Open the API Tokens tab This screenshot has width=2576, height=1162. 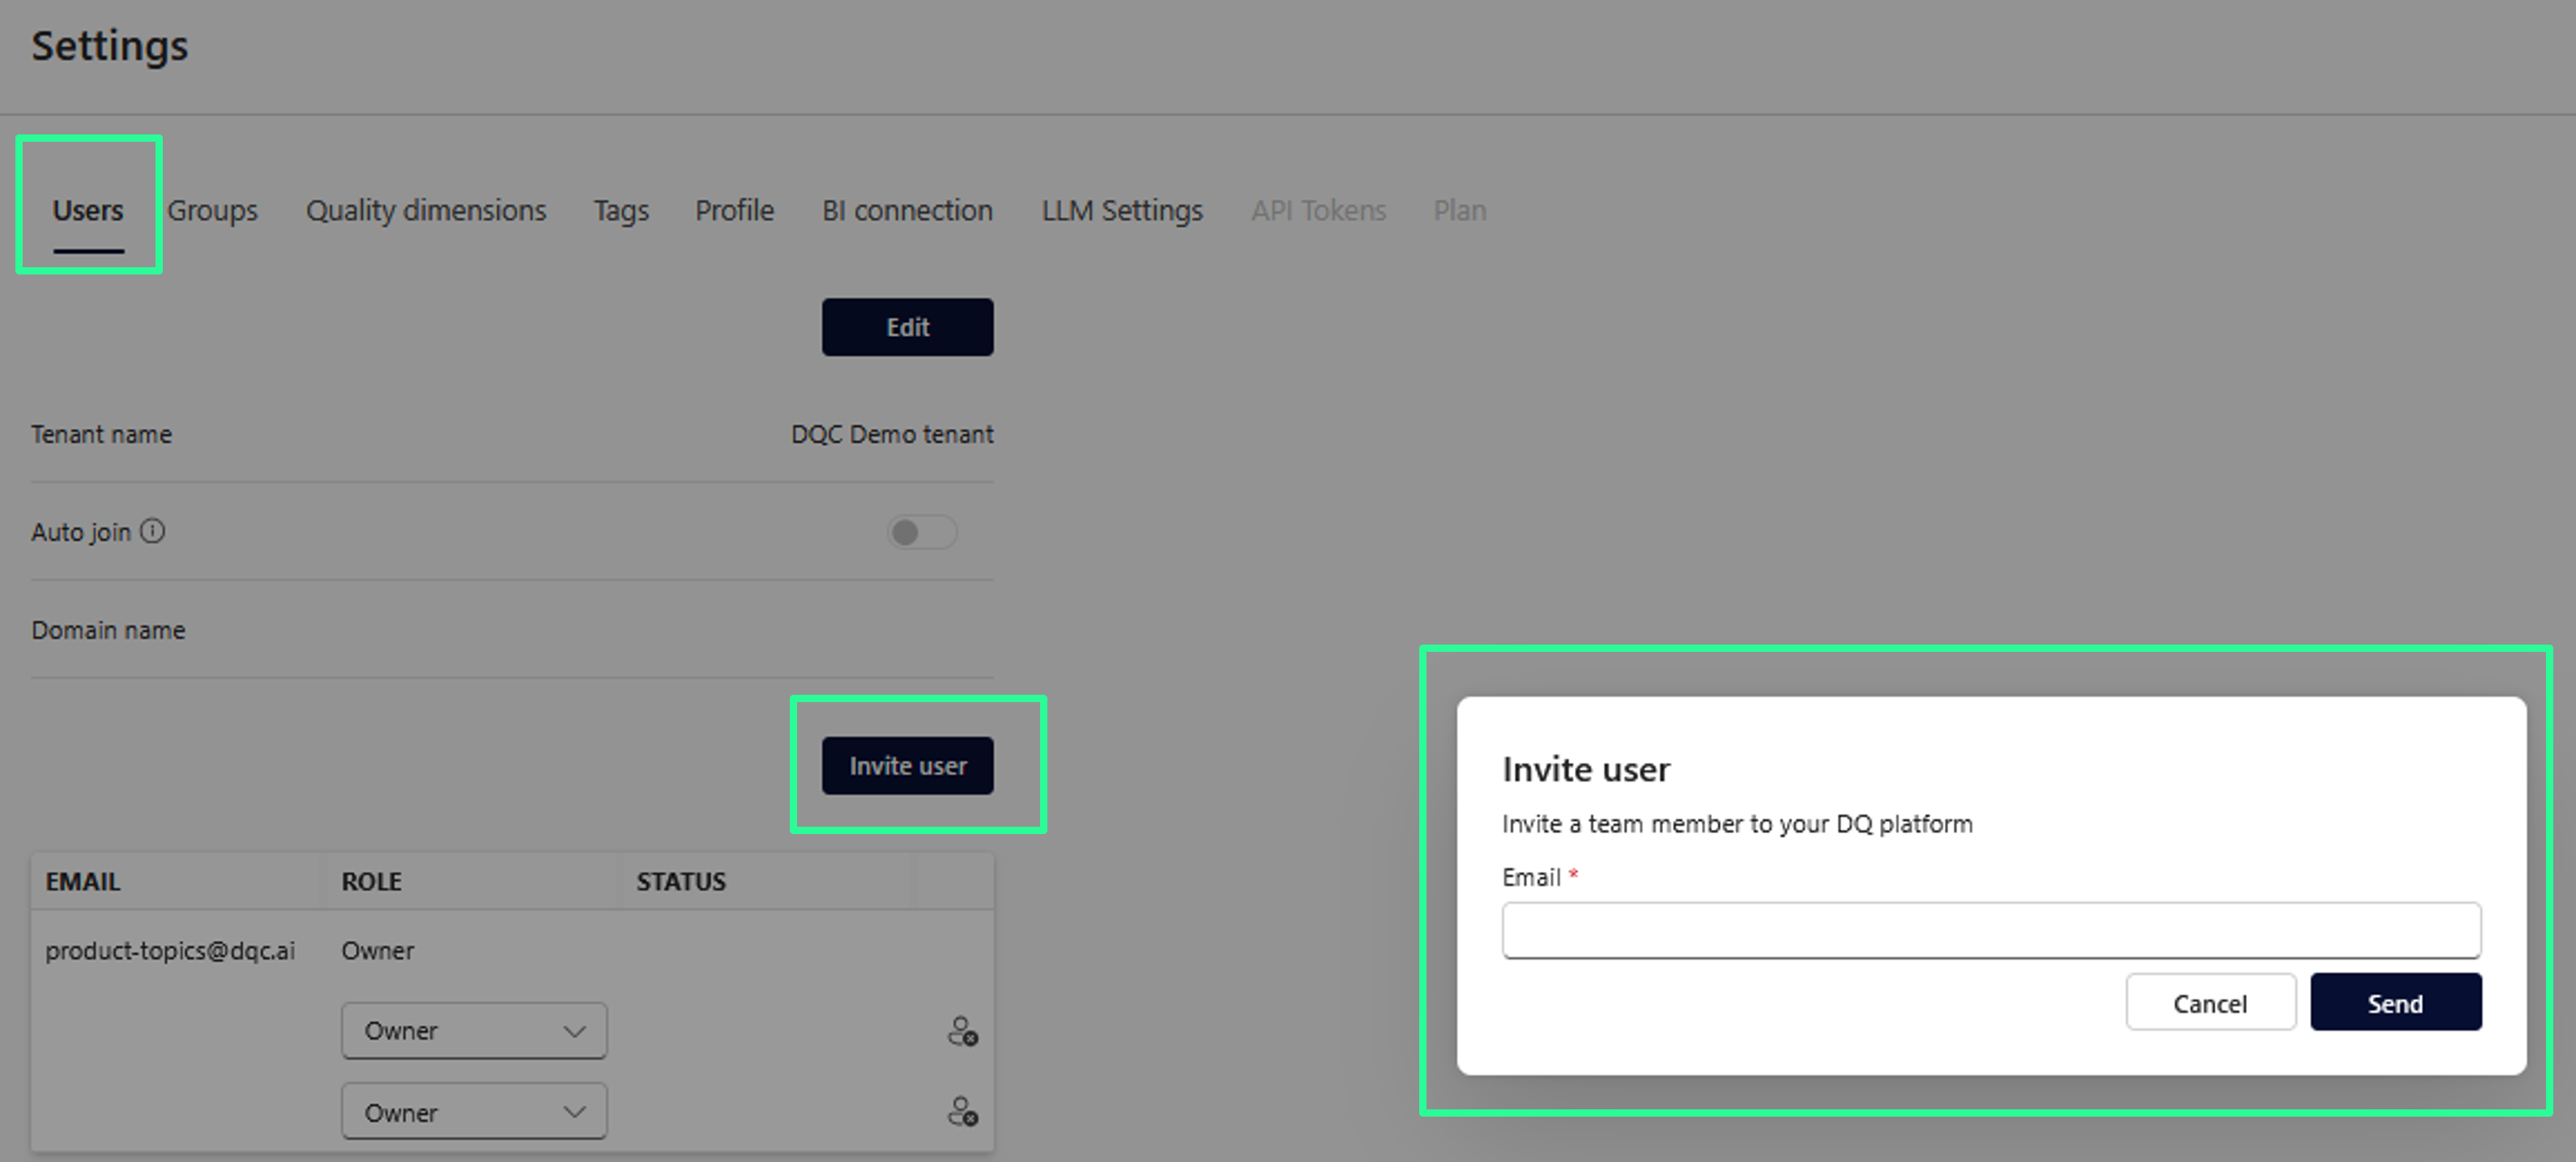pos(1318,211)
